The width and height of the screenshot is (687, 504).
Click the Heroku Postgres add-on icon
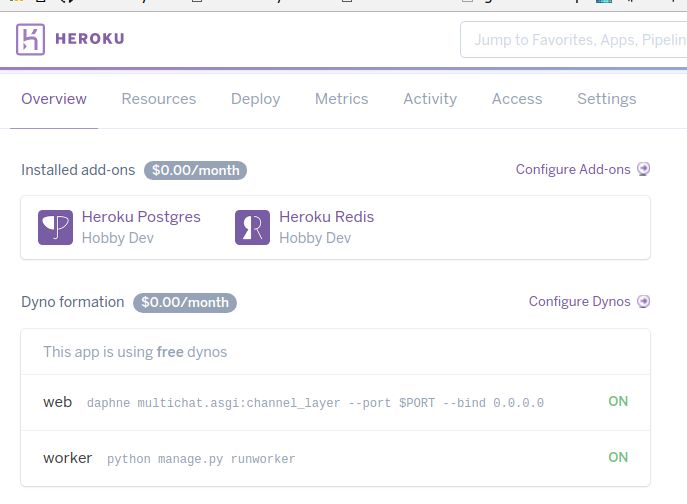tap(55, 227)
